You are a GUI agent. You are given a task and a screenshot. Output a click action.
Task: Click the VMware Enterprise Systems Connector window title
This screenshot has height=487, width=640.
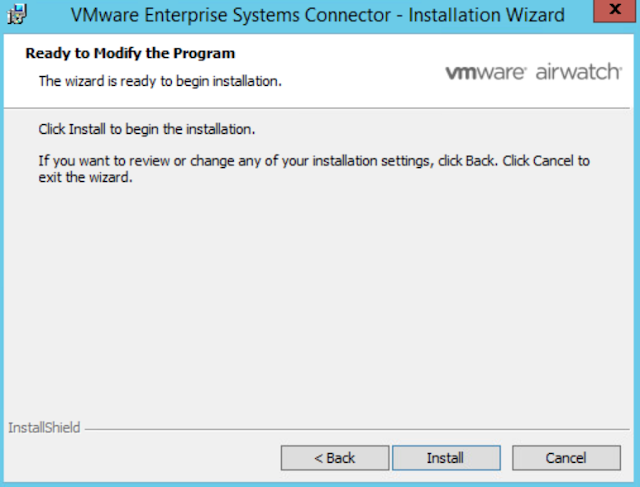(x=318, y=15)
